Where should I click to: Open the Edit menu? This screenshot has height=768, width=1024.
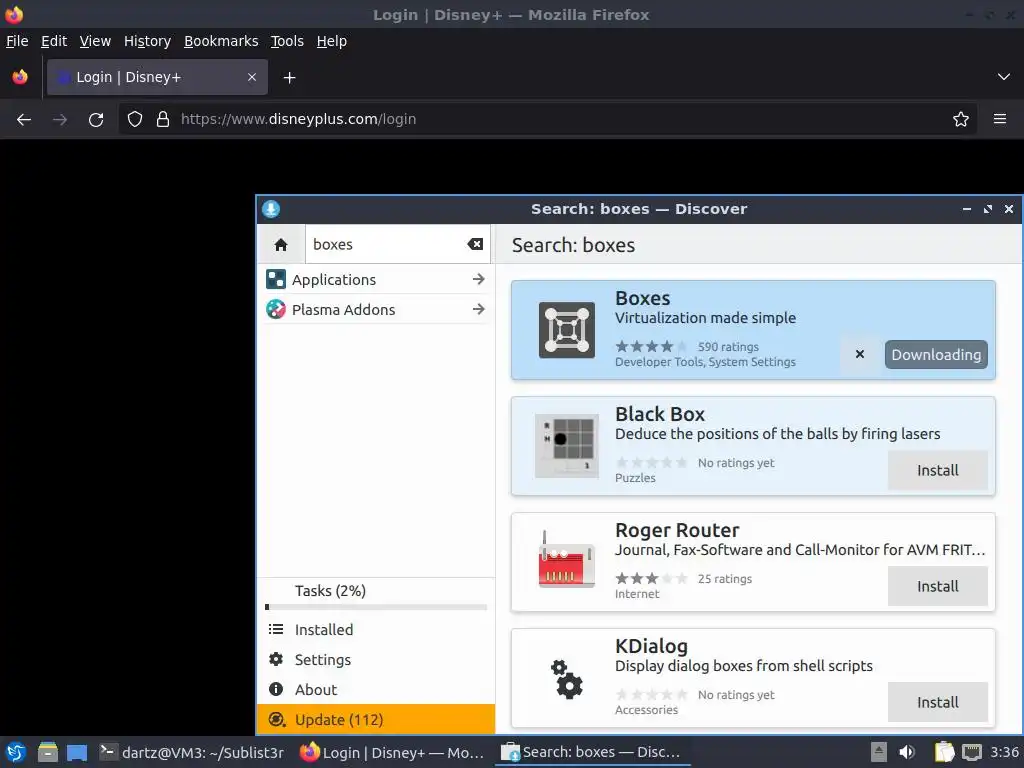pyautogui.click(x=54, y=41)
